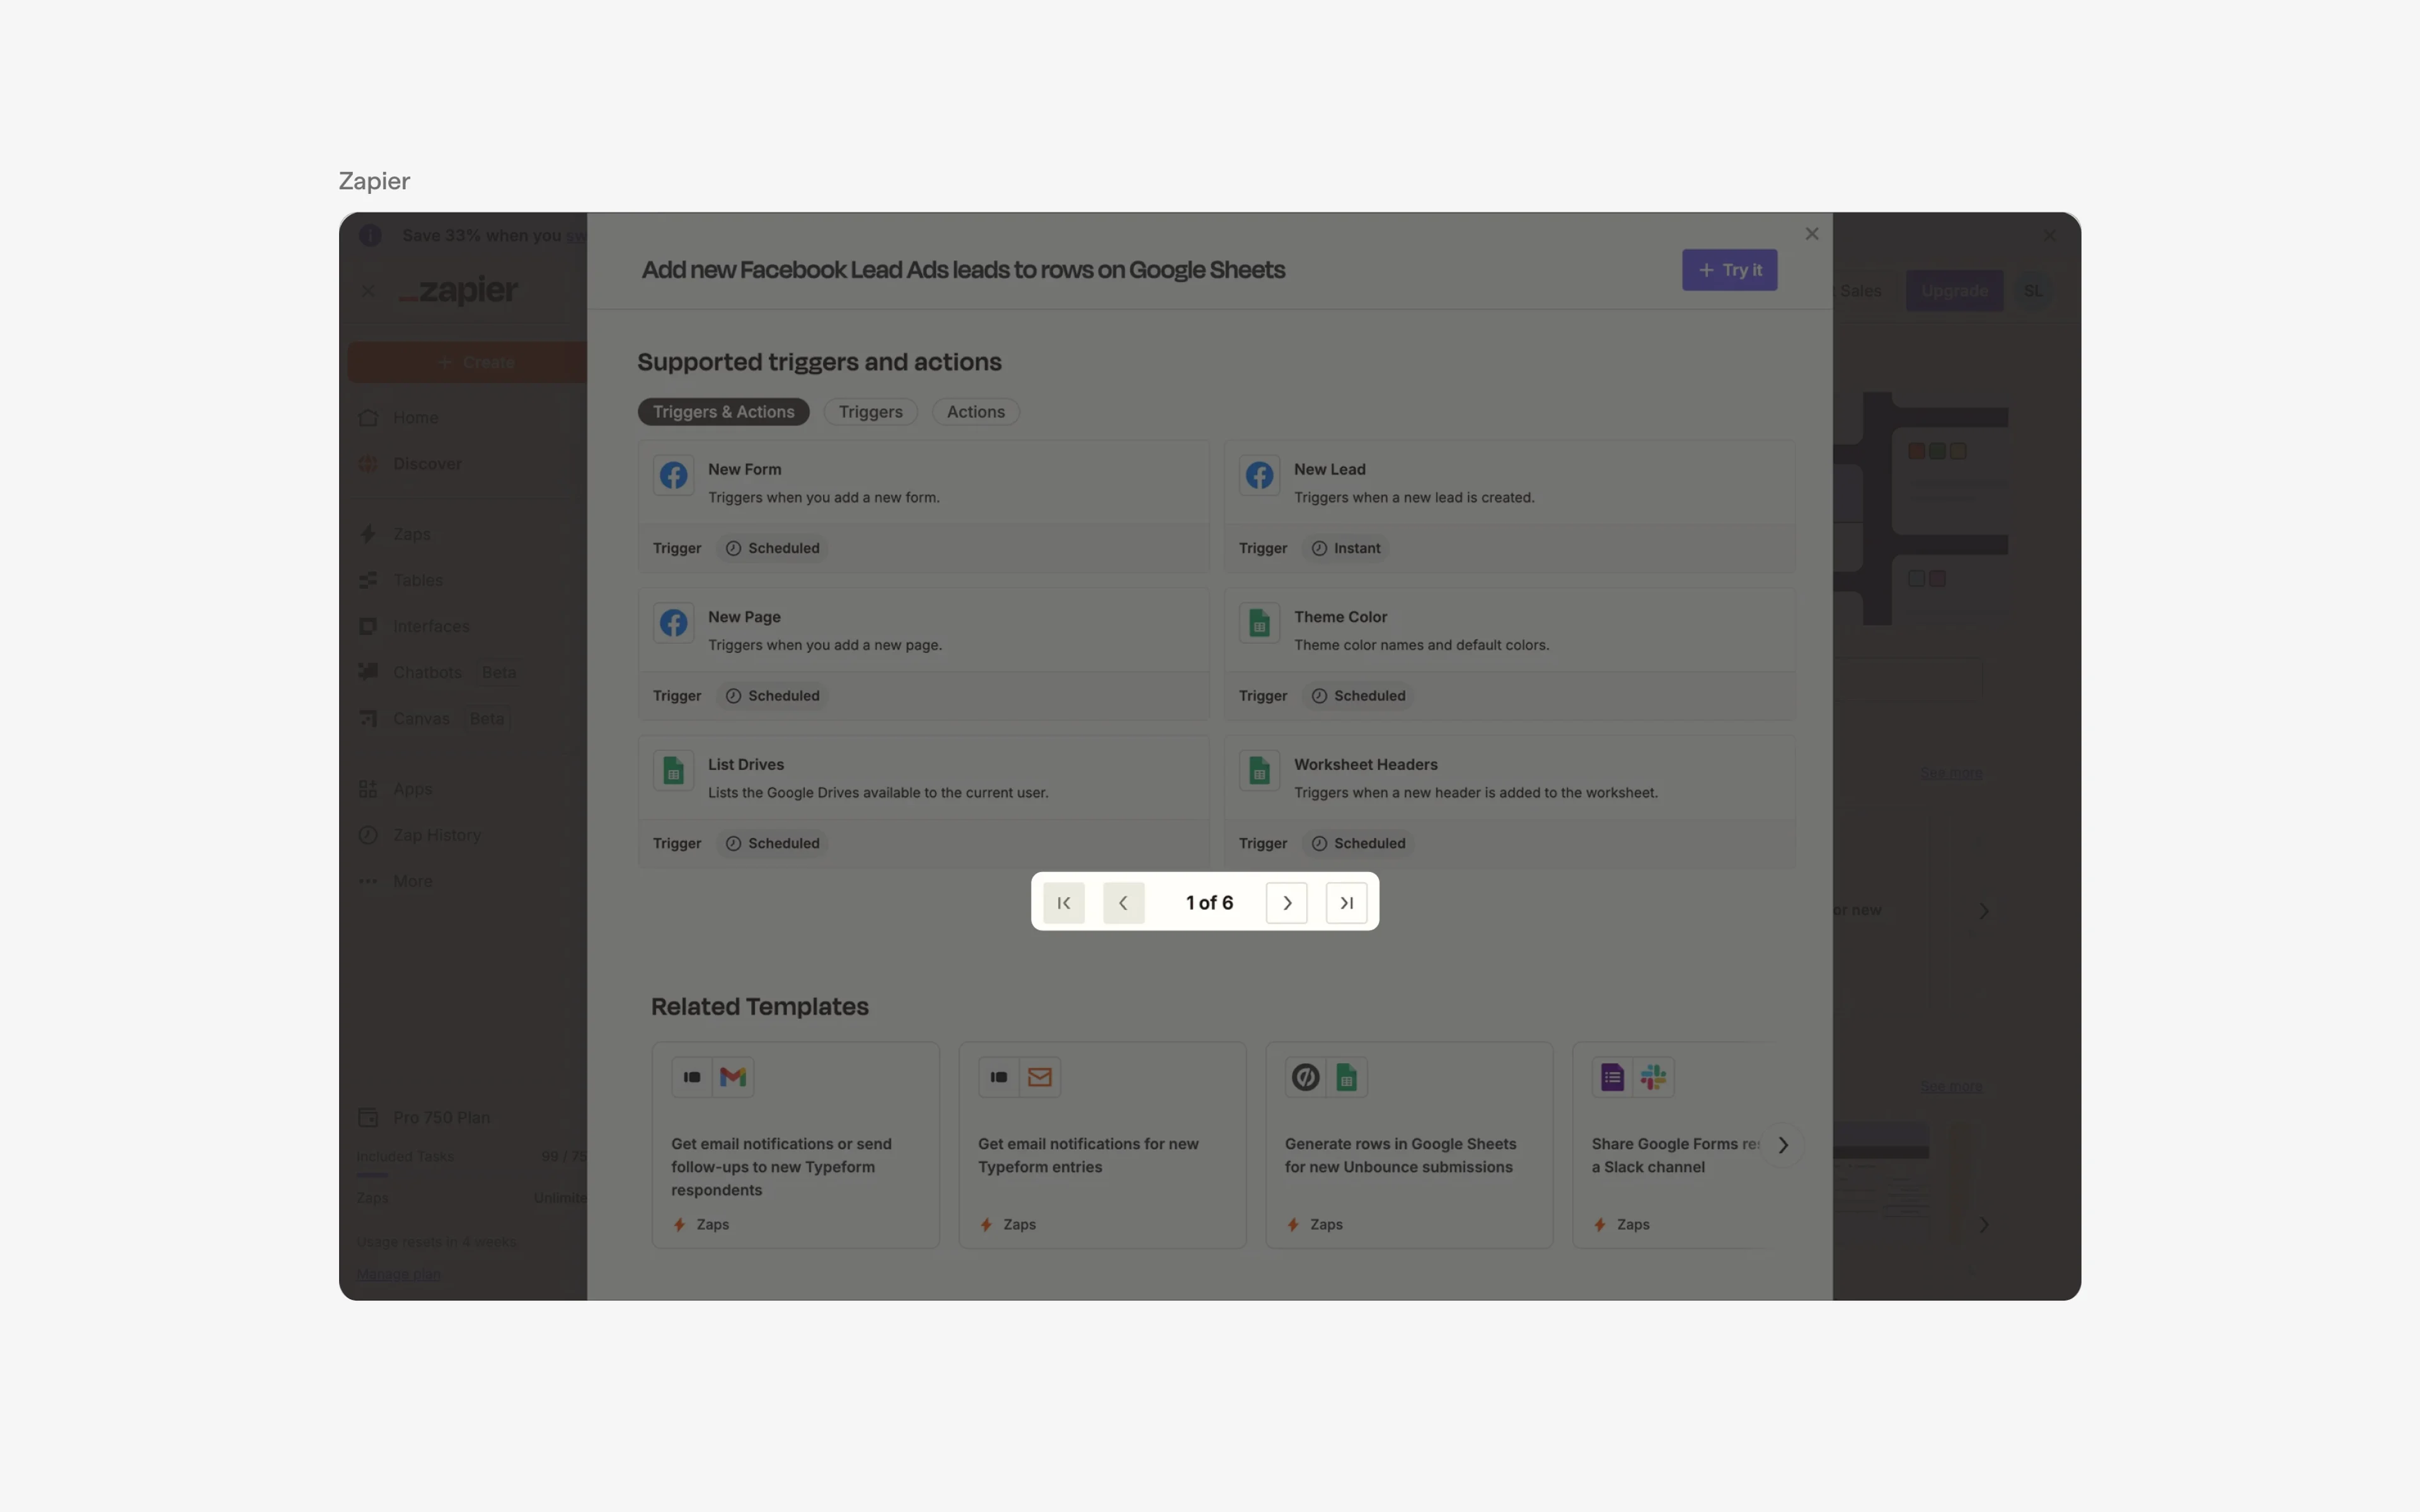Image resolution: width=2420 pixels, height=1512 pixels.
Task: Select the Triggers & Actions tab
Action: click(x=723, y=411)
